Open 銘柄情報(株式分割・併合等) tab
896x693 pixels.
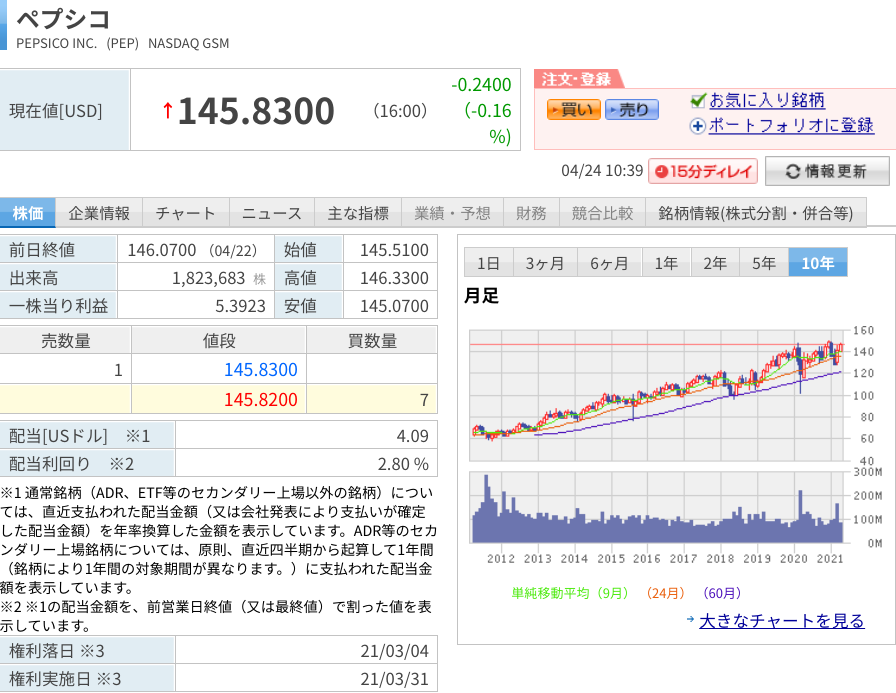[756, 213]
